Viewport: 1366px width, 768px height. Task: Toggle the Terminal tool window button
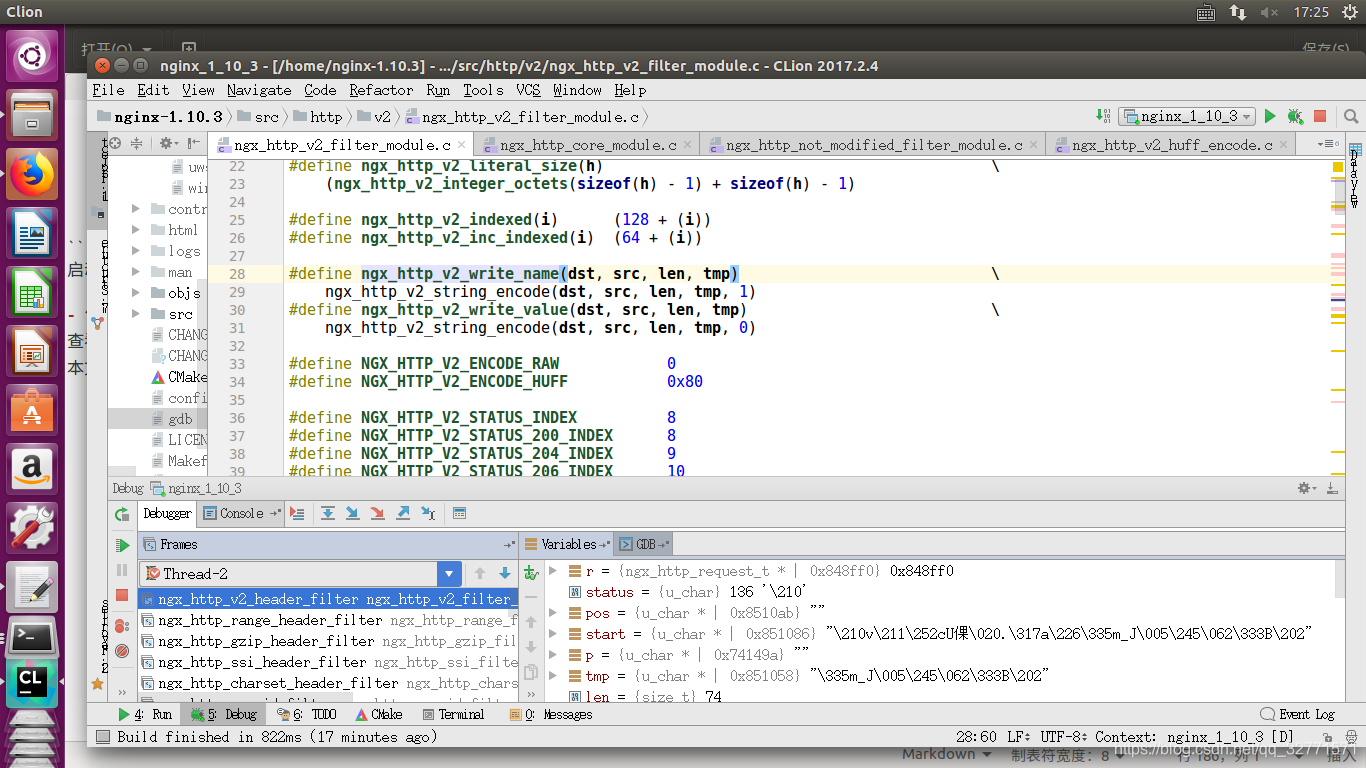(x=454, y=714)
